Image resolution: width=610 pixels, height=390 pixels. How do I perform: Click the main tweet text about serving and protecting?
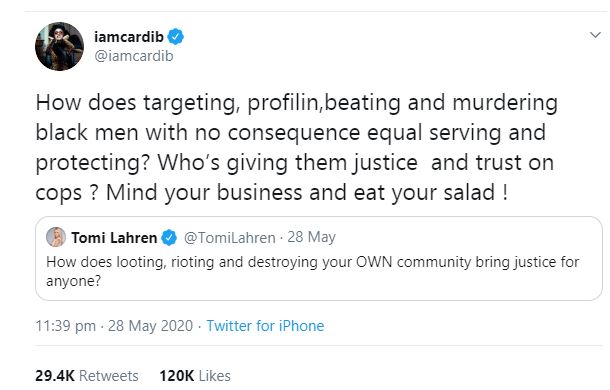click(296, 148)
